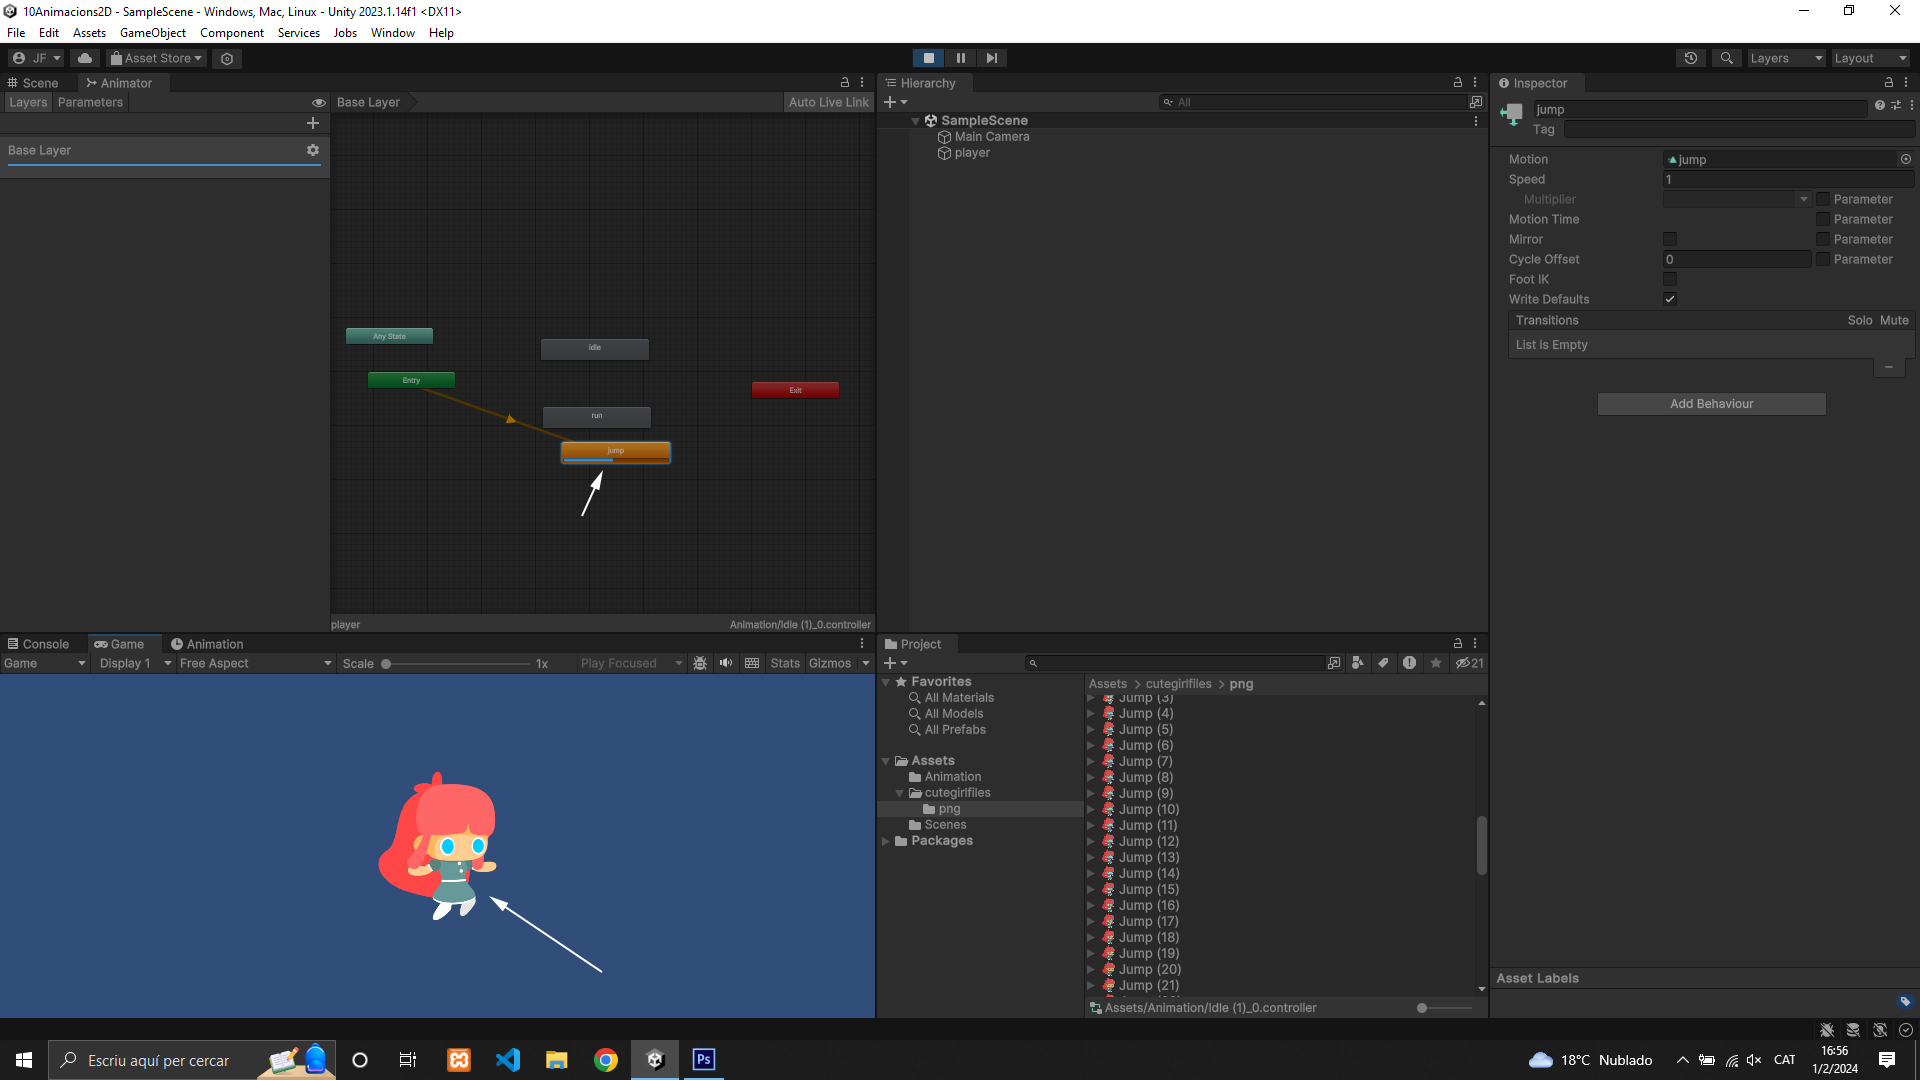1920x1080 pixels.
Task: Click the Add Behaviour button
Action: click(x=1711, y=404)
